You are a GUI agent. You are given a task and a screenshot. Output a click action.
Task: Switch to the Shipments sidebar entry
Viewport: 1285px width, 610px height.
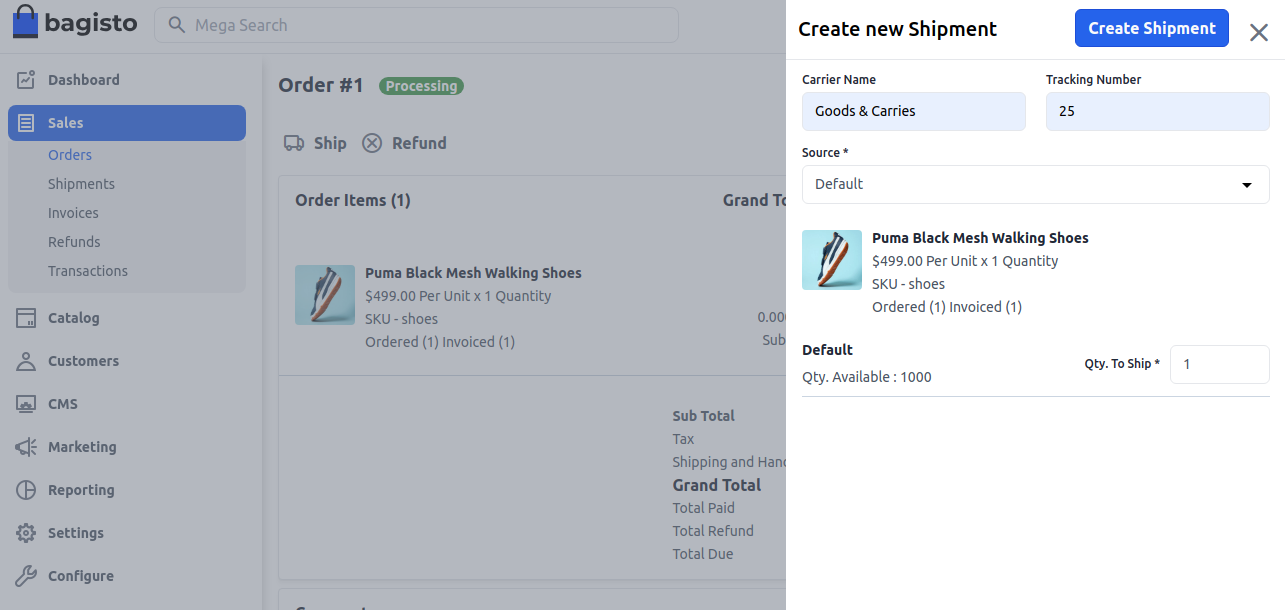point(81,183)
